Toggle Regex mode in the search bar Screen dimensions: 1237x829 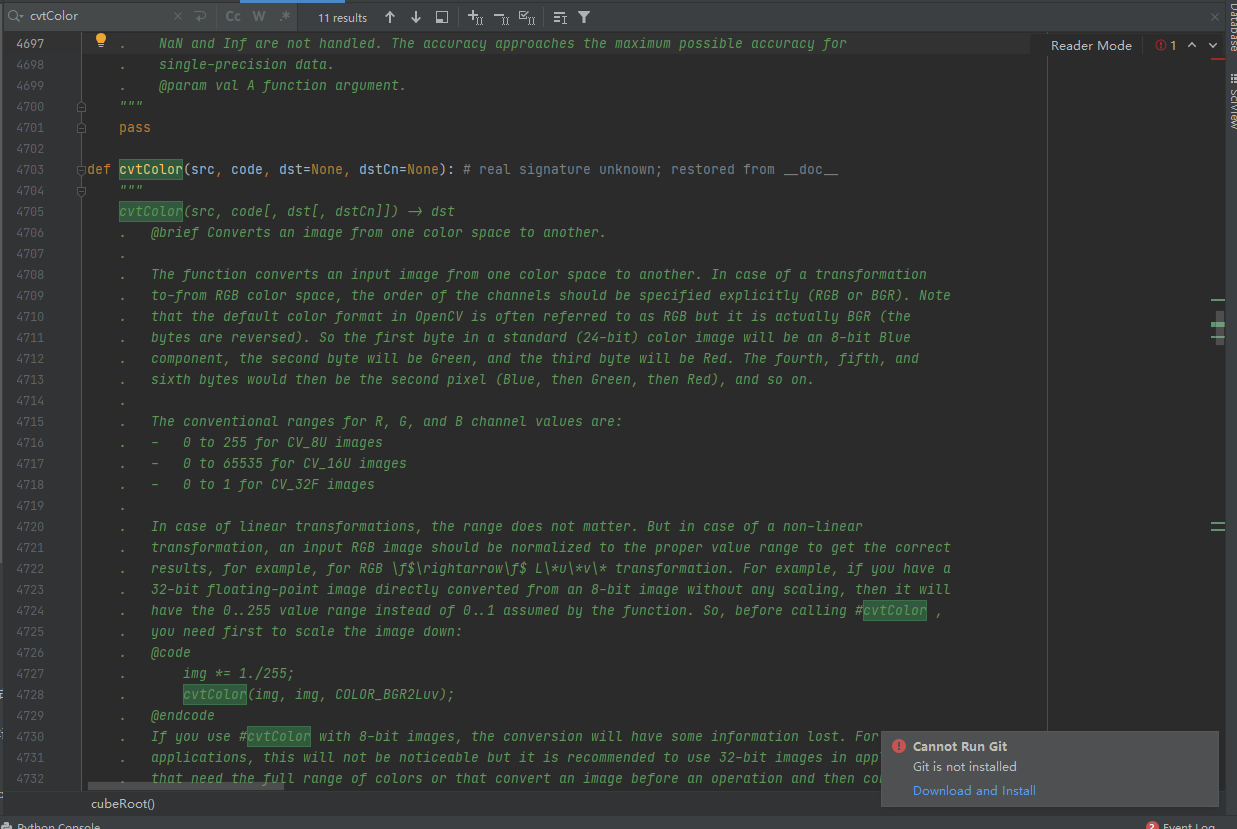(x=284, y=17)
